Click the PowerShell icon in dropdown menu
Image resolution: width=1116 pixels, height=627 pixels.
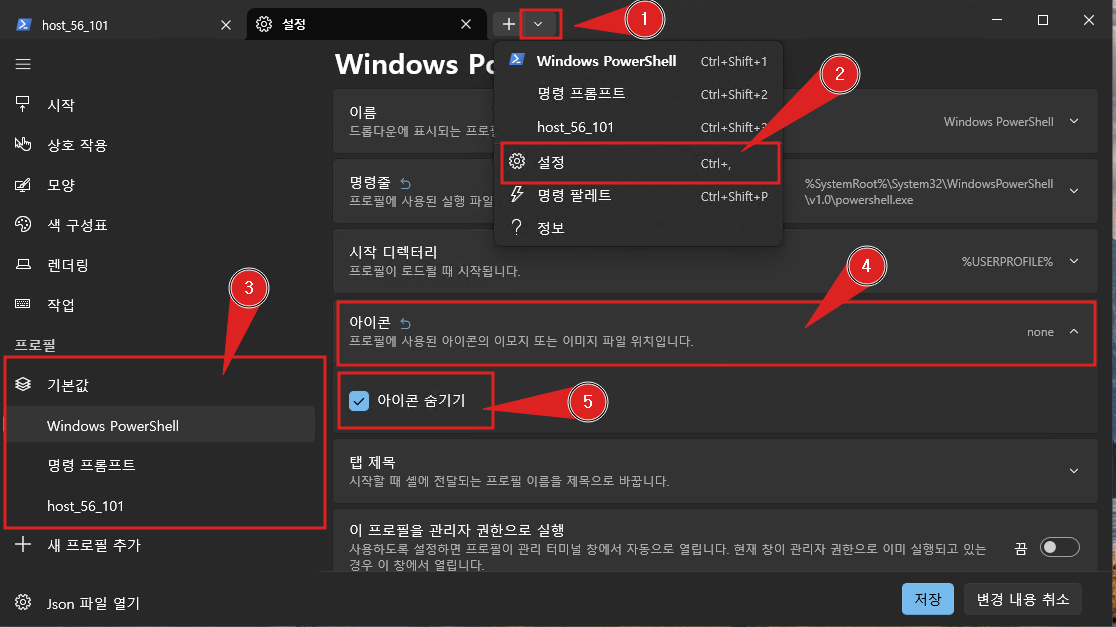[x=517, y=60]
